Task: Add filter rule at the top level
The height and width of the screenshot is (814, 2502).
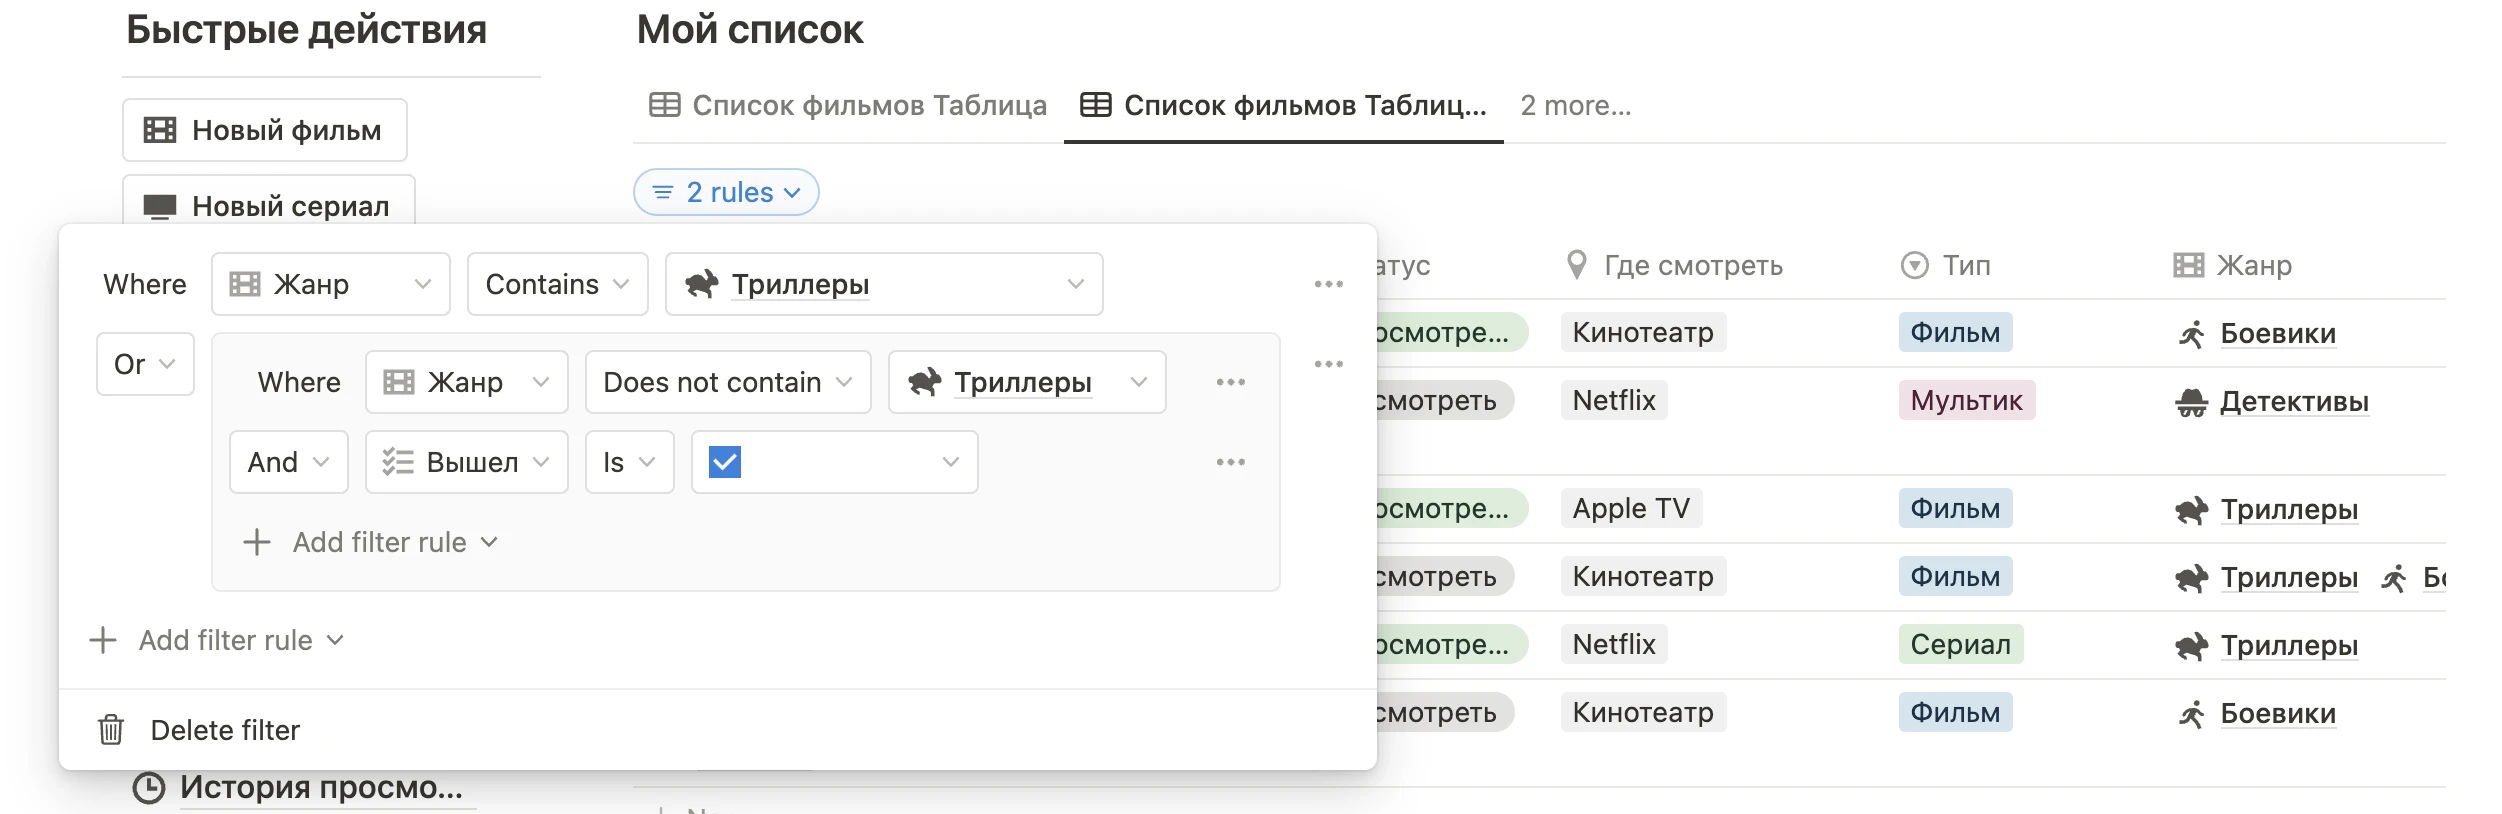Action: (x=217, y=640)
